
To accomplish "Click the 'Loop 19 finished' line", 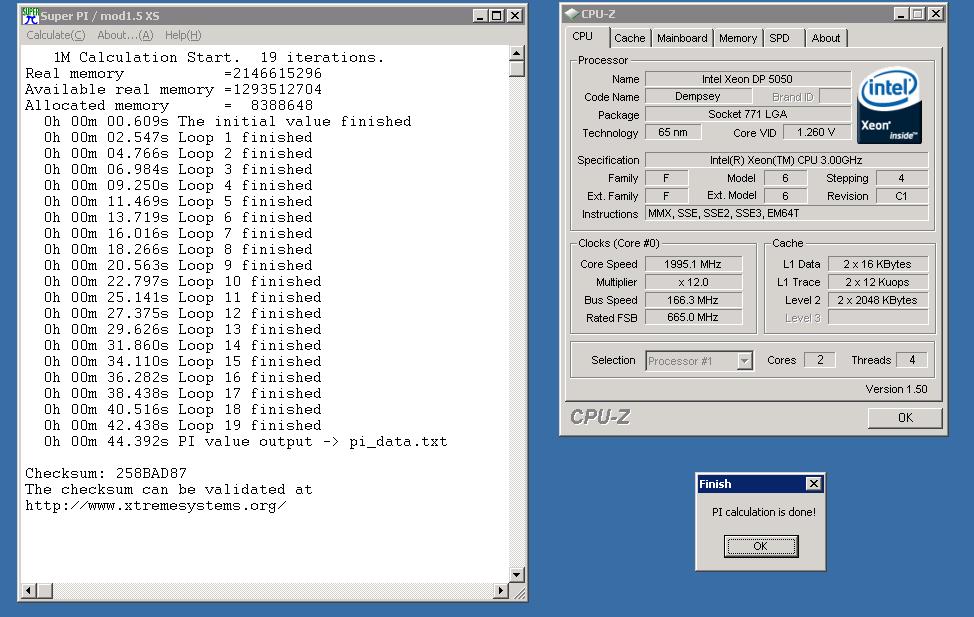I will coord(183,426).
